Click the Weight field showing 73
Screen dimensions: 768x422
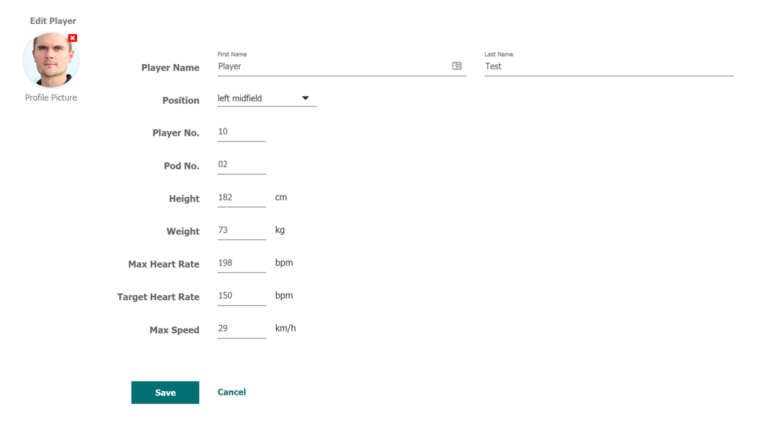(x=241, y=231)
